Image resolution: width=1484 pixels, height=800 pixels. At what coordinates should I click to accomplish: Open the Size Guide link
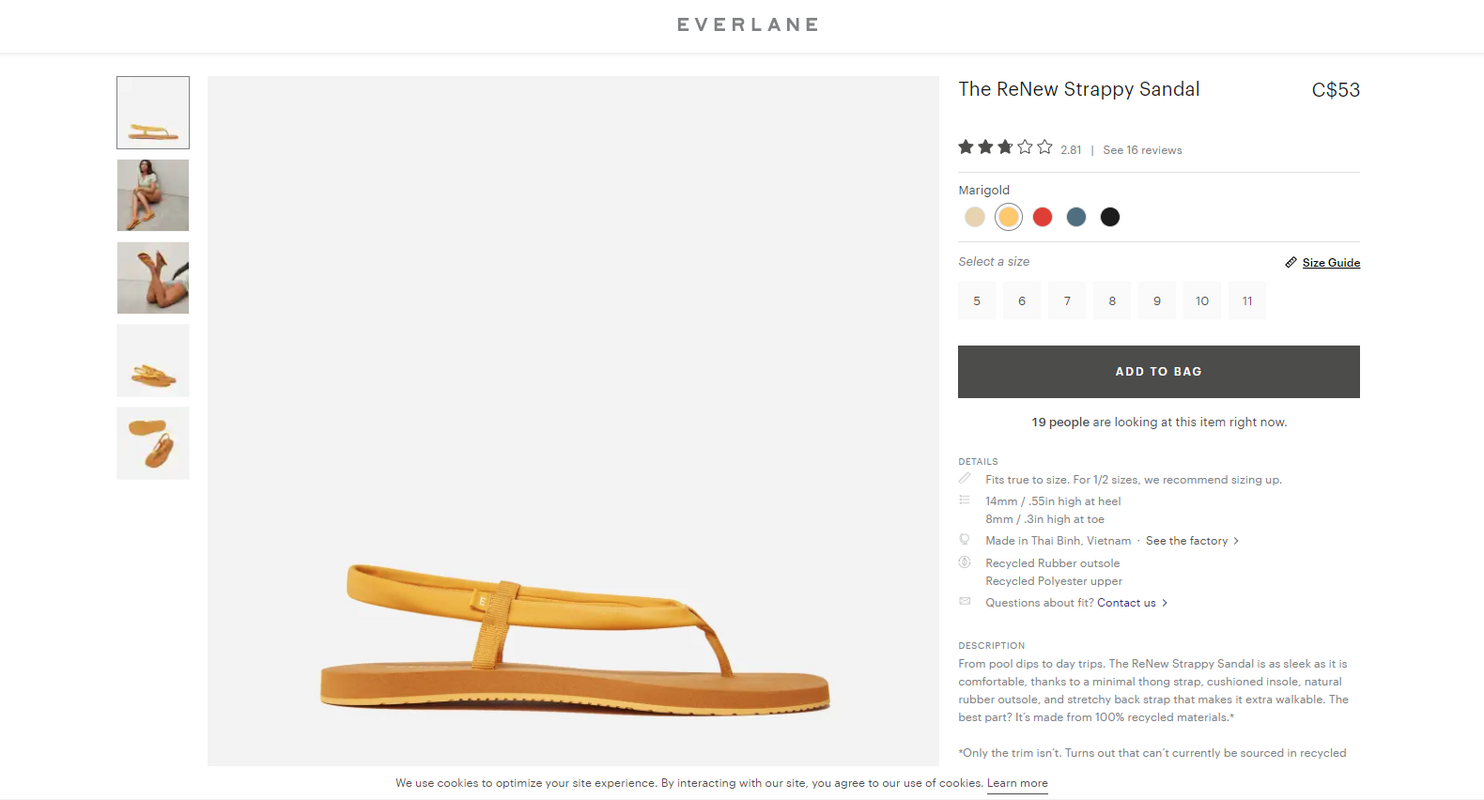(1331, 263)
